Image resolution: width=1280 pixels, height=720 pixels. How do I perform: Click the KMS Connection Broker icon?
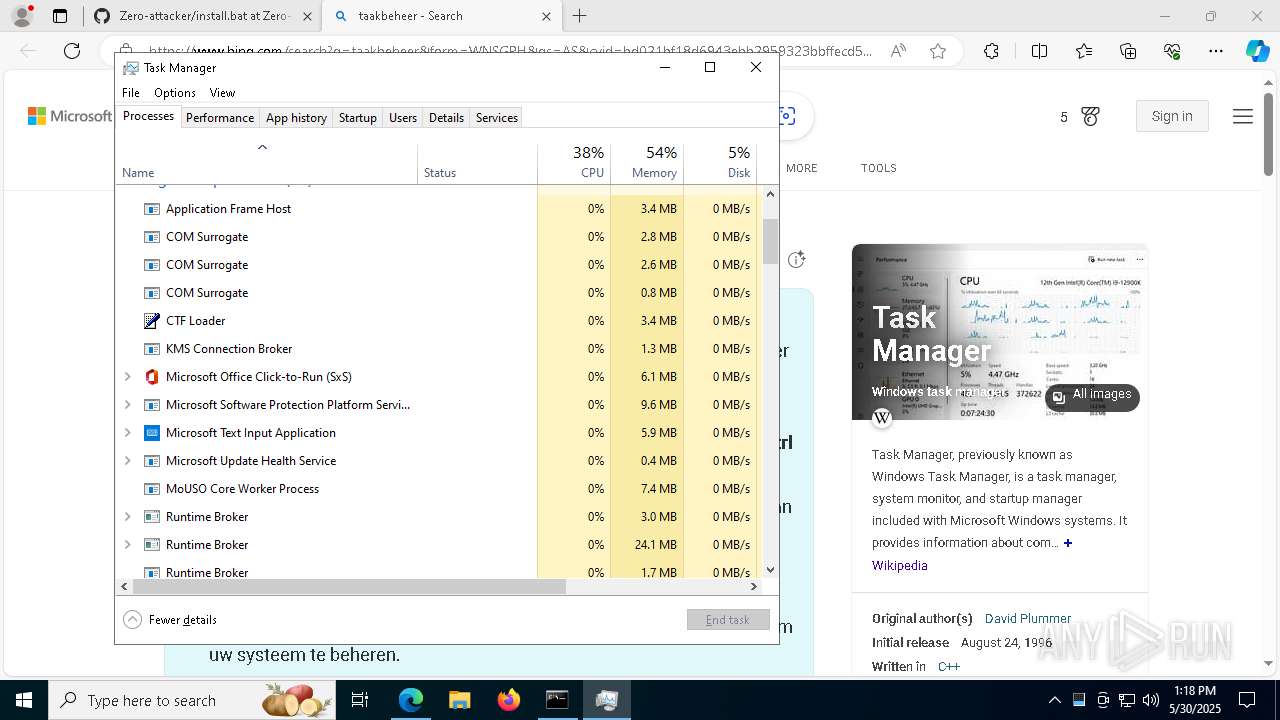152,349
